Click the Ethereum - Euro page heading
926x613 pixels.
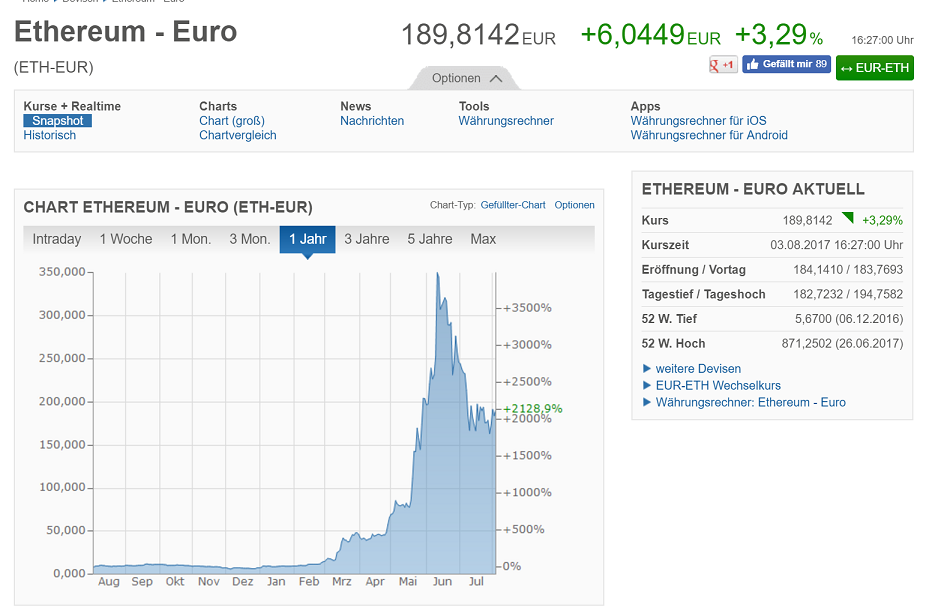125,32
